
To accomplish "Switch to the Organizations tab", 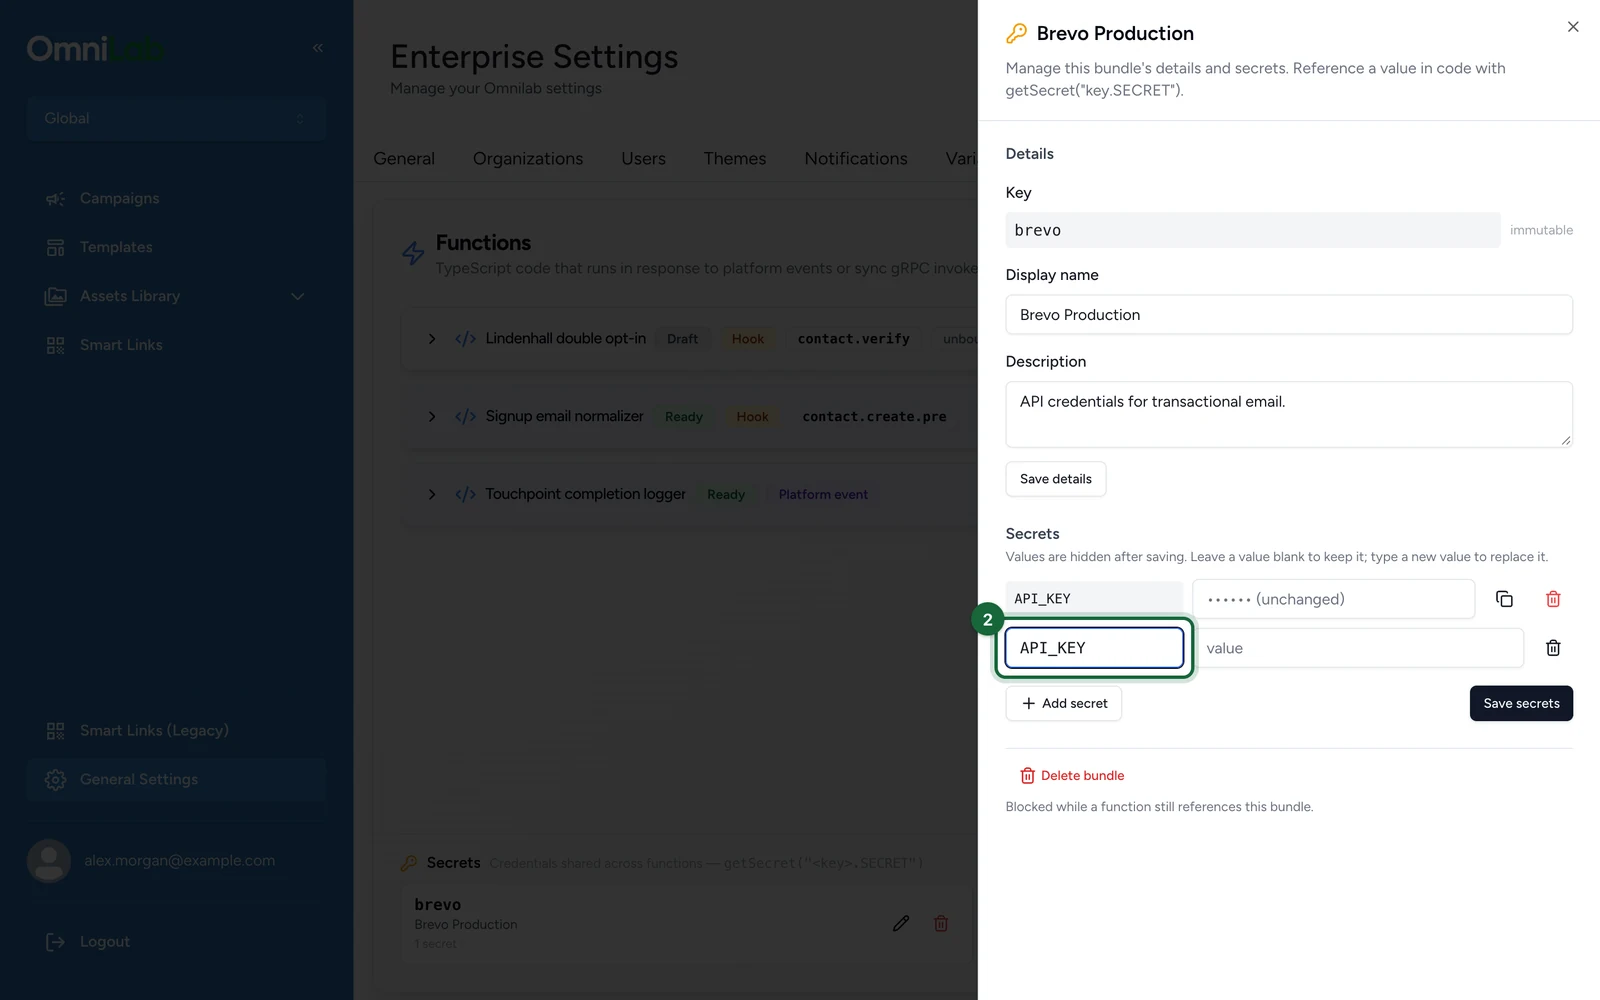I will click(x=528, y=159).
